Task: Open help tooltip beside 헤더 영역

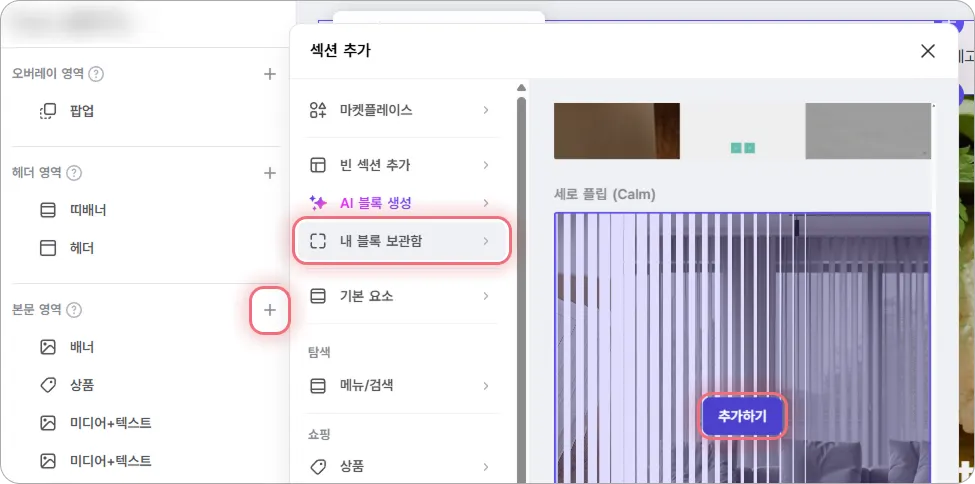Action: pyautogui.click(x=74, y=172)
